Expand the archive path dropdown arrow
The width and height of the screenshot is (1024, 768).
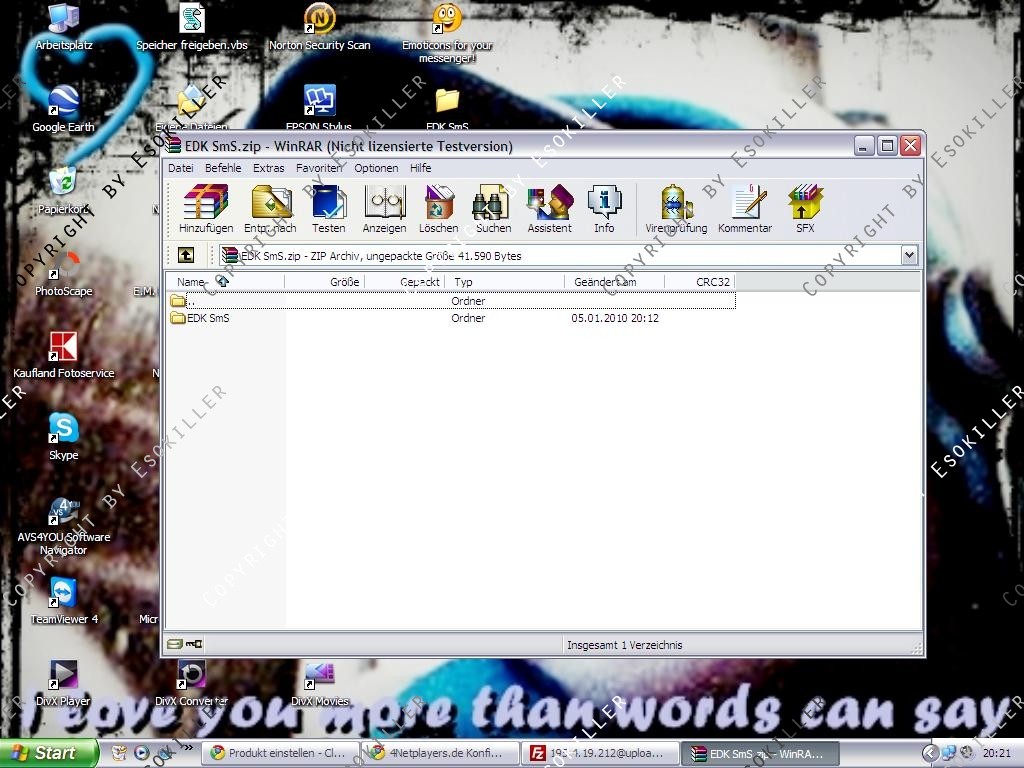point(909,256)
